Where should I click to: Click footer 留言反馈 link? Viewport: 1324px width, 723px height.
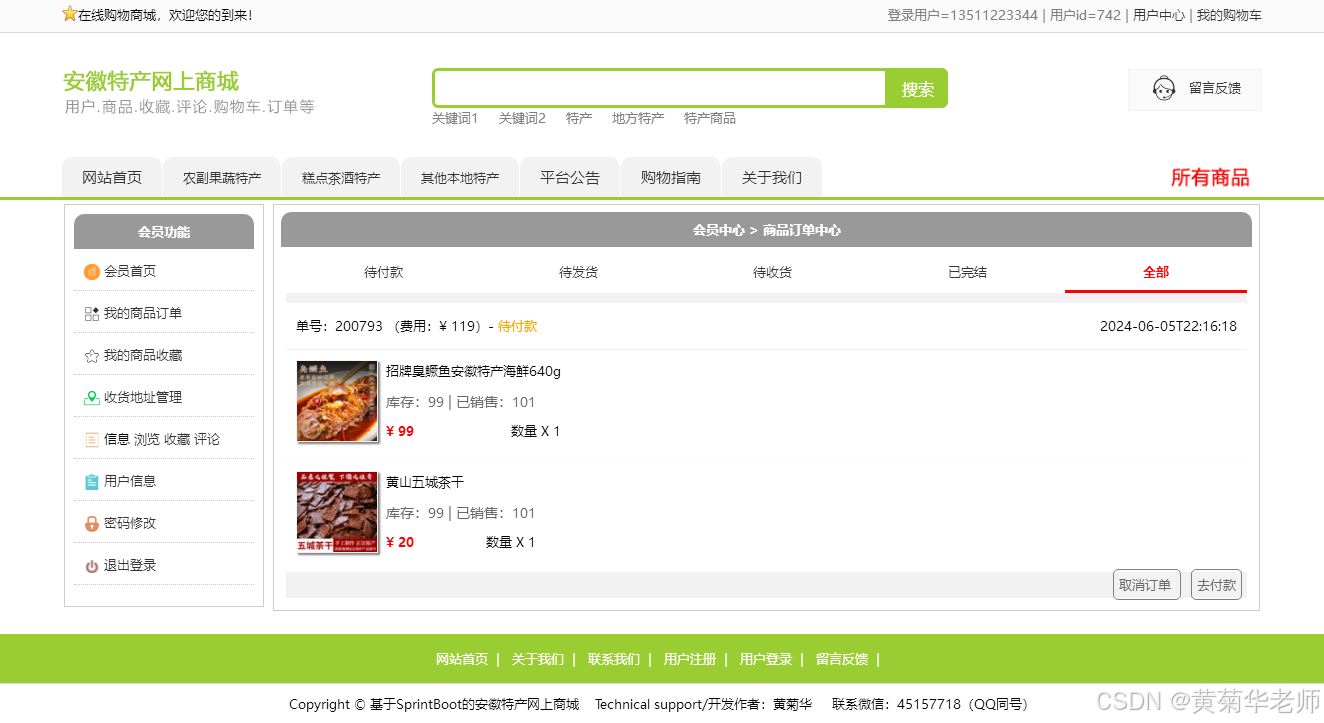point(842,659)
